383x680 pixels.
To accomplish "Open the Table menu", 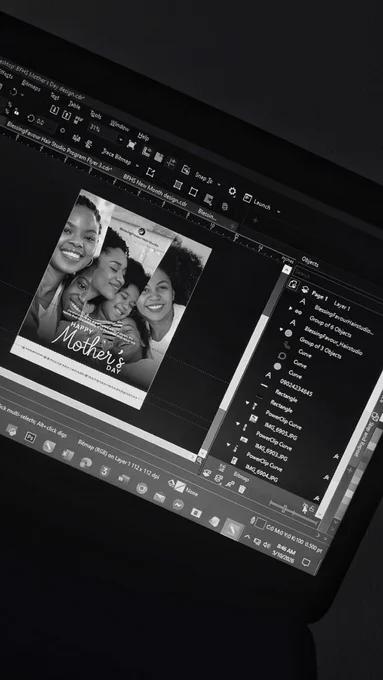I will point(74,105).
